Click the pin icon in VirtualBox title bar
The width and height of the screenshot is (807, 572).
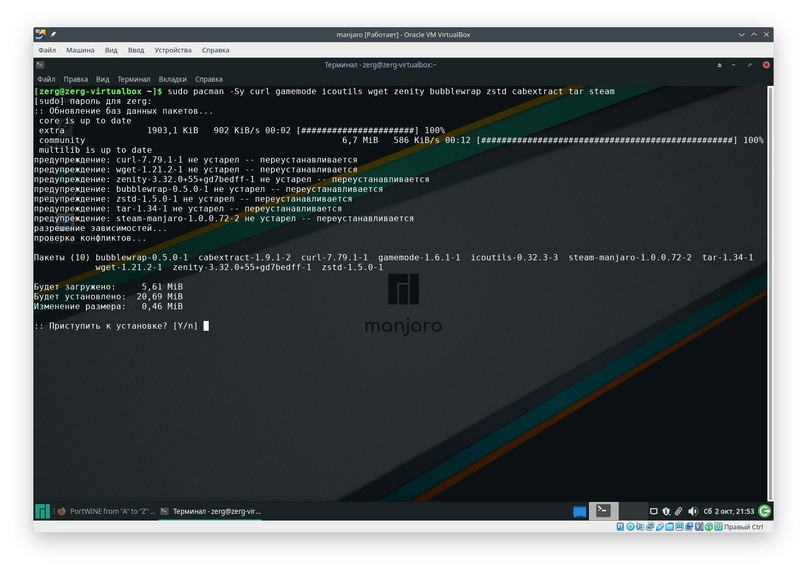pos(53,34)
